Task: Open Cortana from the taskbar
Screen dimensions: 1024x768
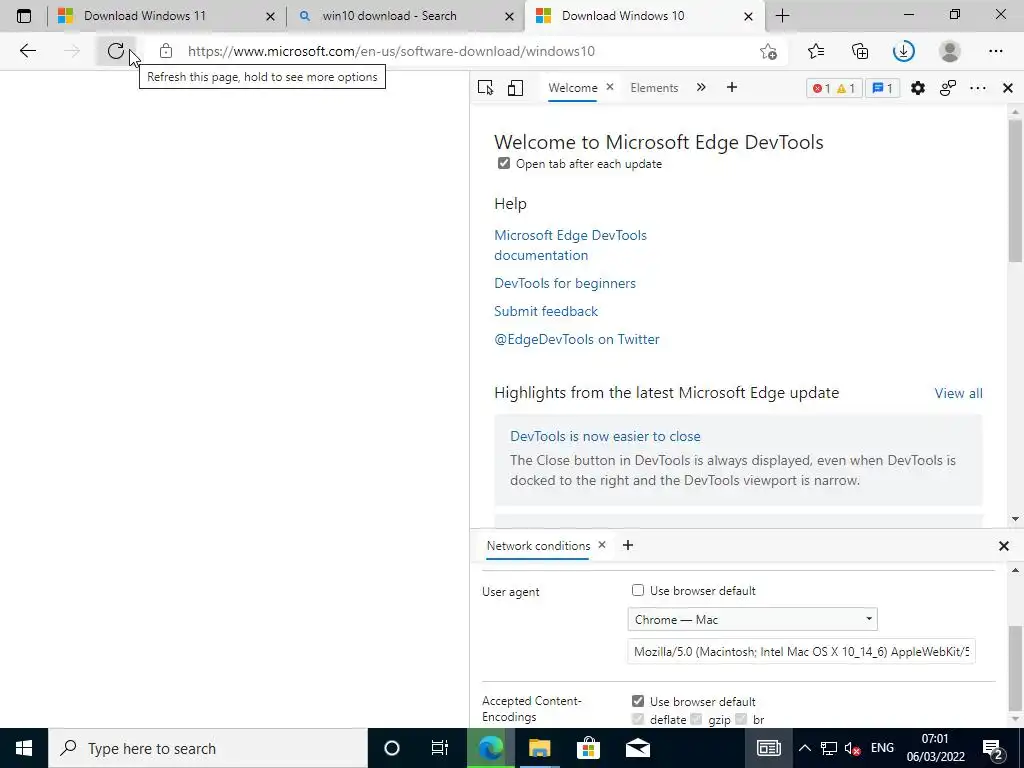Action: coord(392,748)
